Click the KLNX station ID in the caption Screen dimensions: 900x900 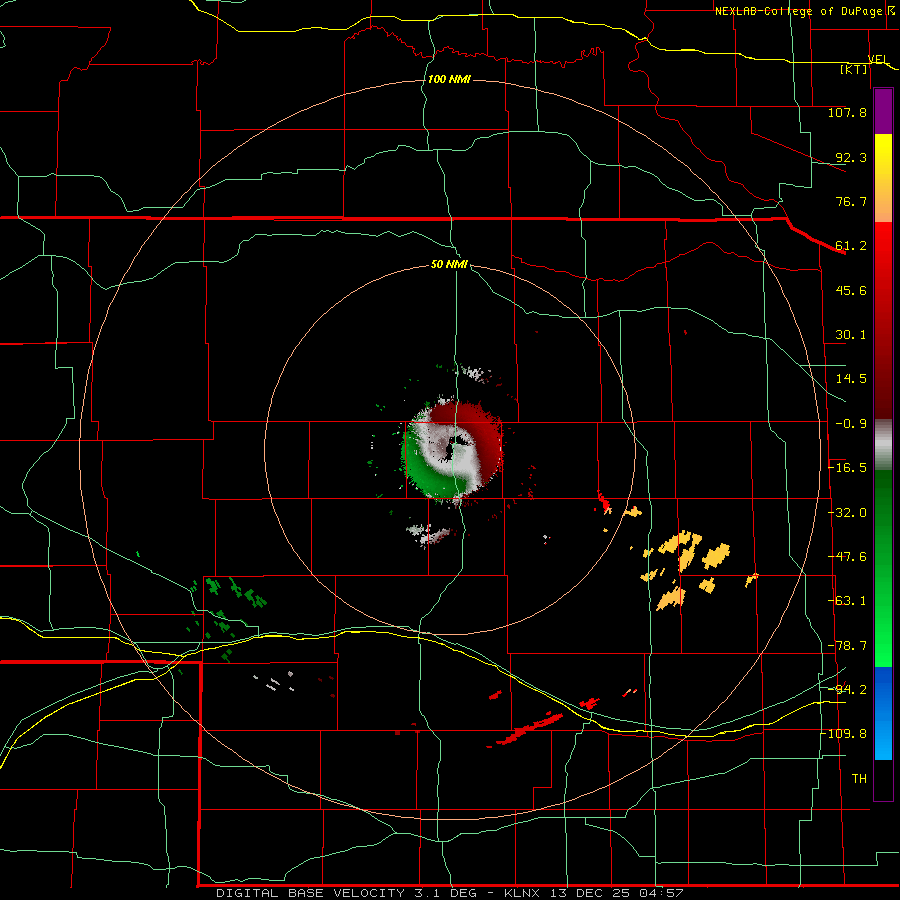click(522, 893)
